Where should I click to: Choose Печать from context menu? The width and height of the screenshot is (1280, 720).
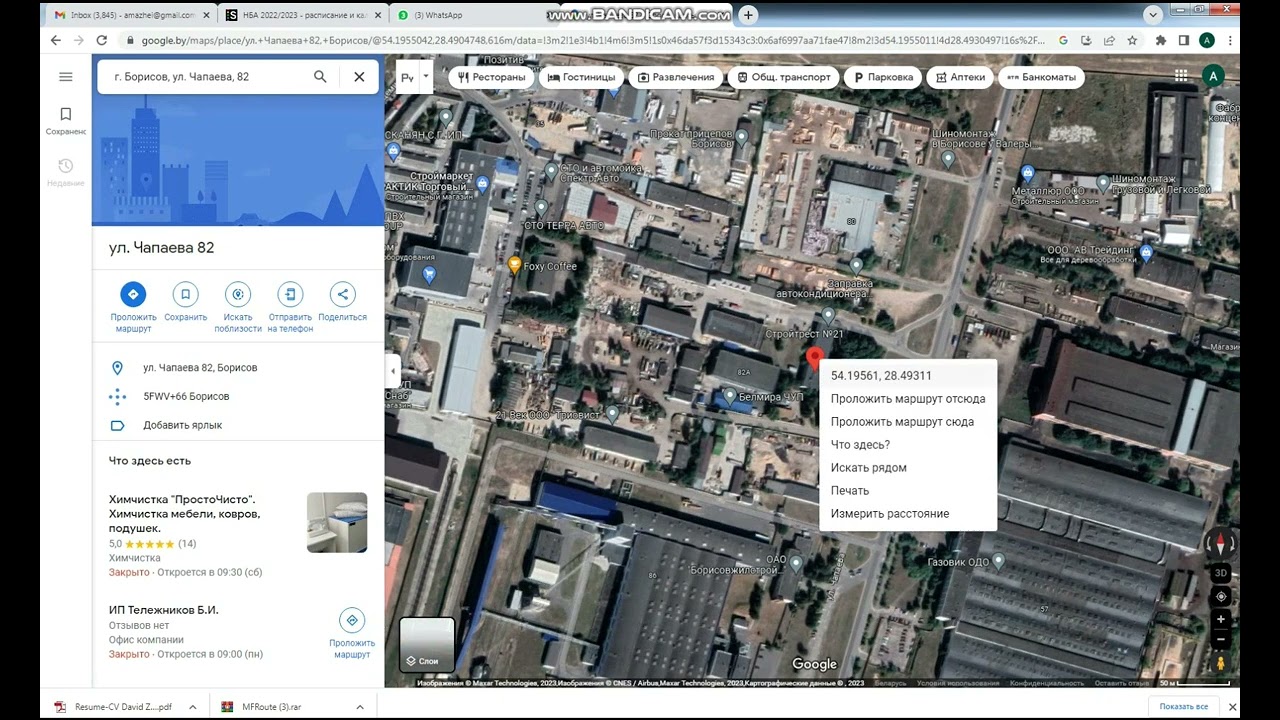[908, 491]
